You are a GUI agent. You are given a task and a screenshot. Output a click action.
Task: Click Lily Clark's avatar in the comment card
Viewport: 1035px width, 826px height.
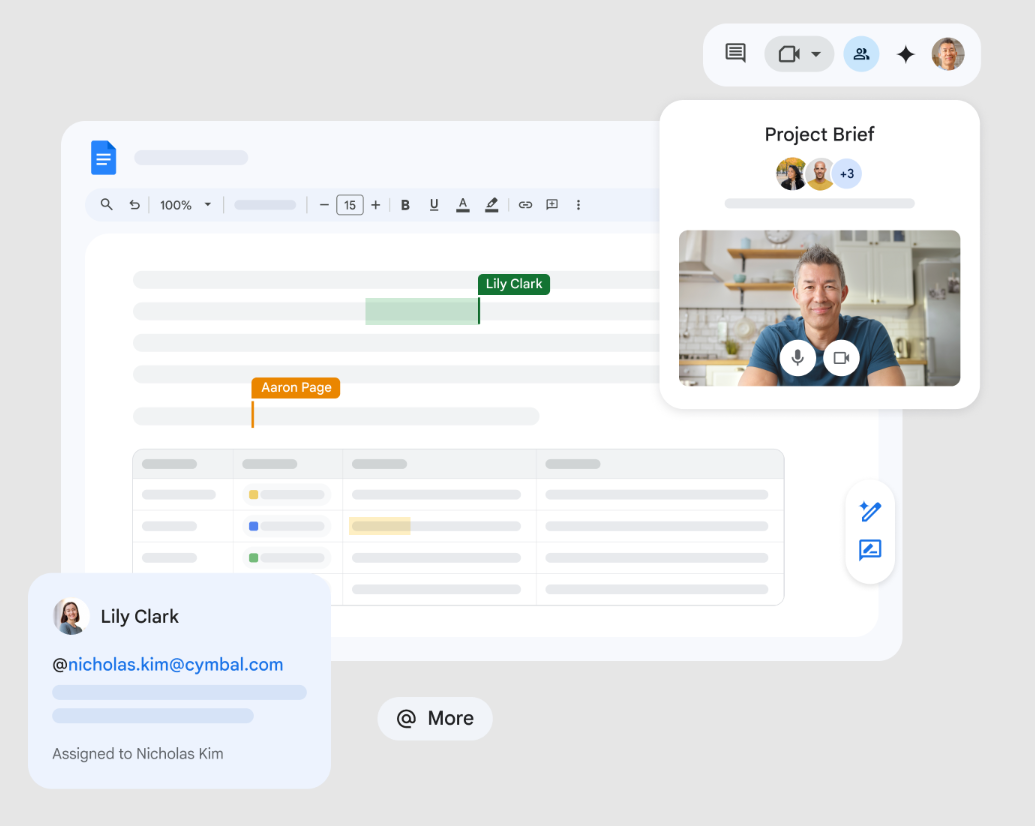(x=71, y=616)
